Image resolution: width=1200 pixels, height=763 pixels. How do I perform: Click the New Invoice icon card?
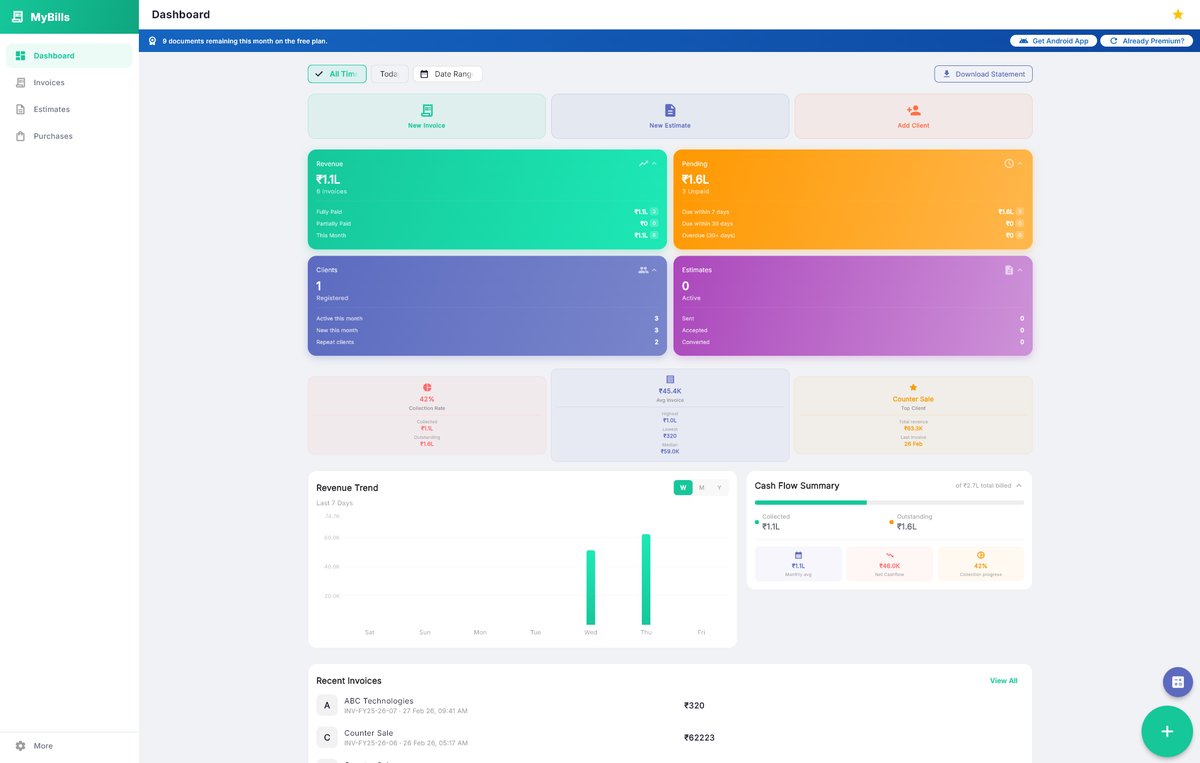click(426, 112)
